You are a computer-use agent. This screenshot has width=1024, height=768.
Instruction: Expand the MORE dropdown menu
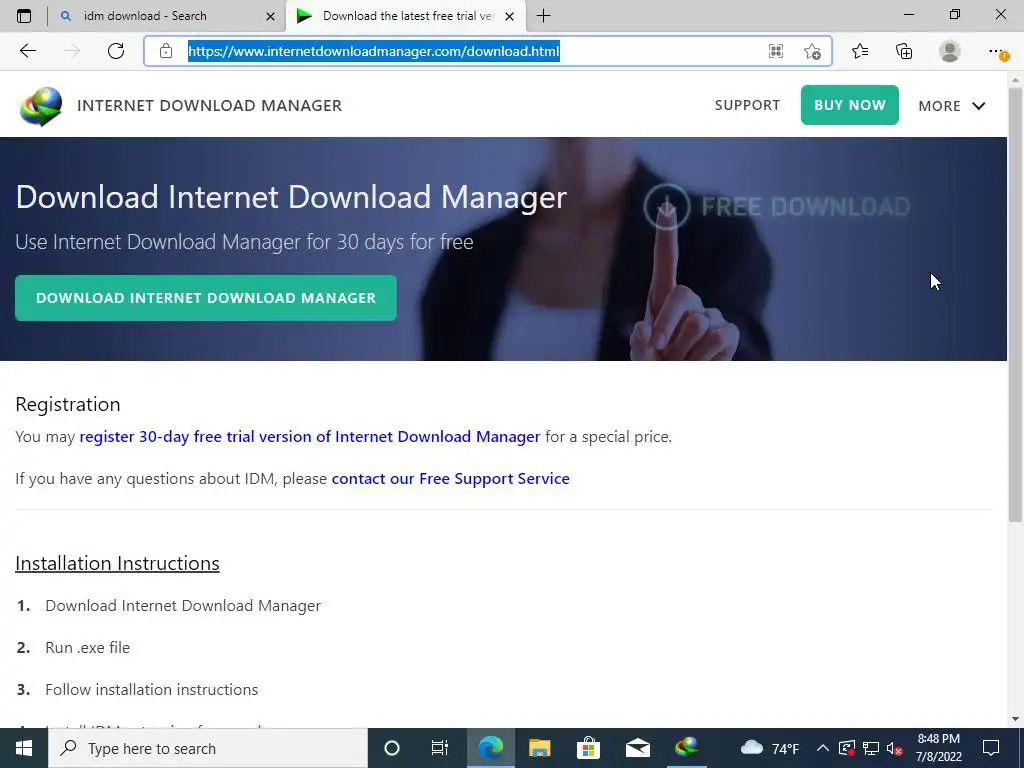[x=952, y=106]
